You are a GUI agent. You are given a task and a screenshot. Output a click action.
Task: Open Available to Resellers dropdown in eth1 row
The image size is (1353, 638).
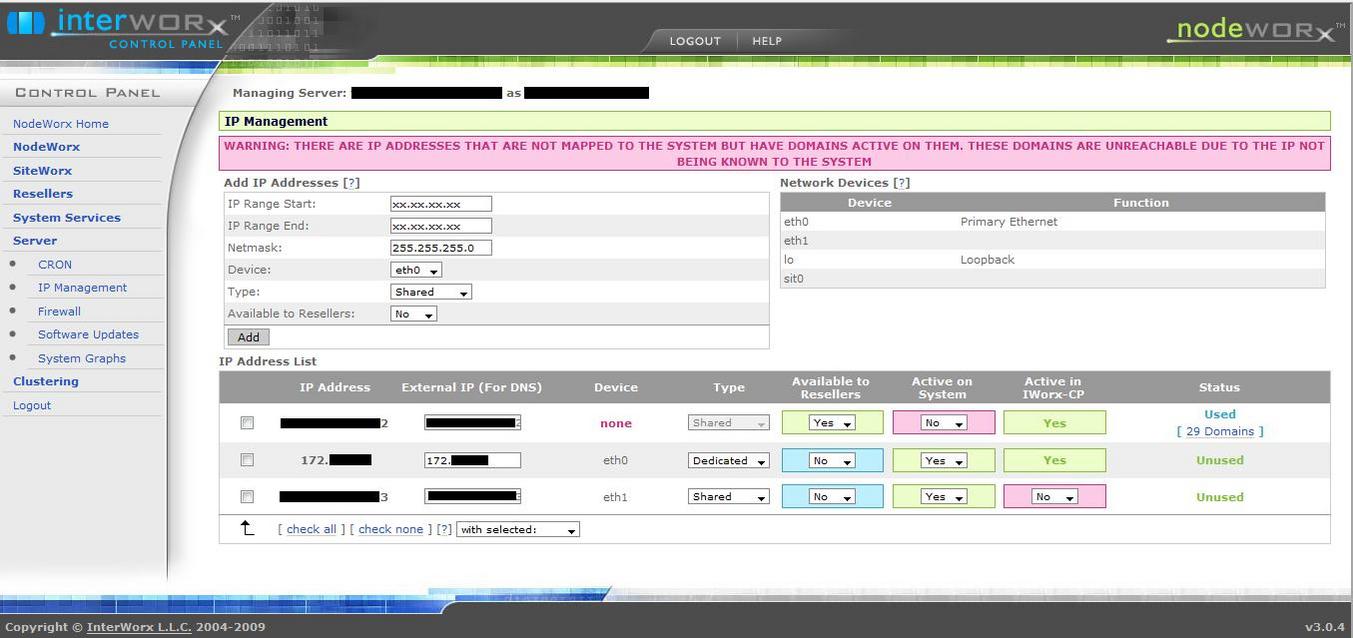[833, 497]
